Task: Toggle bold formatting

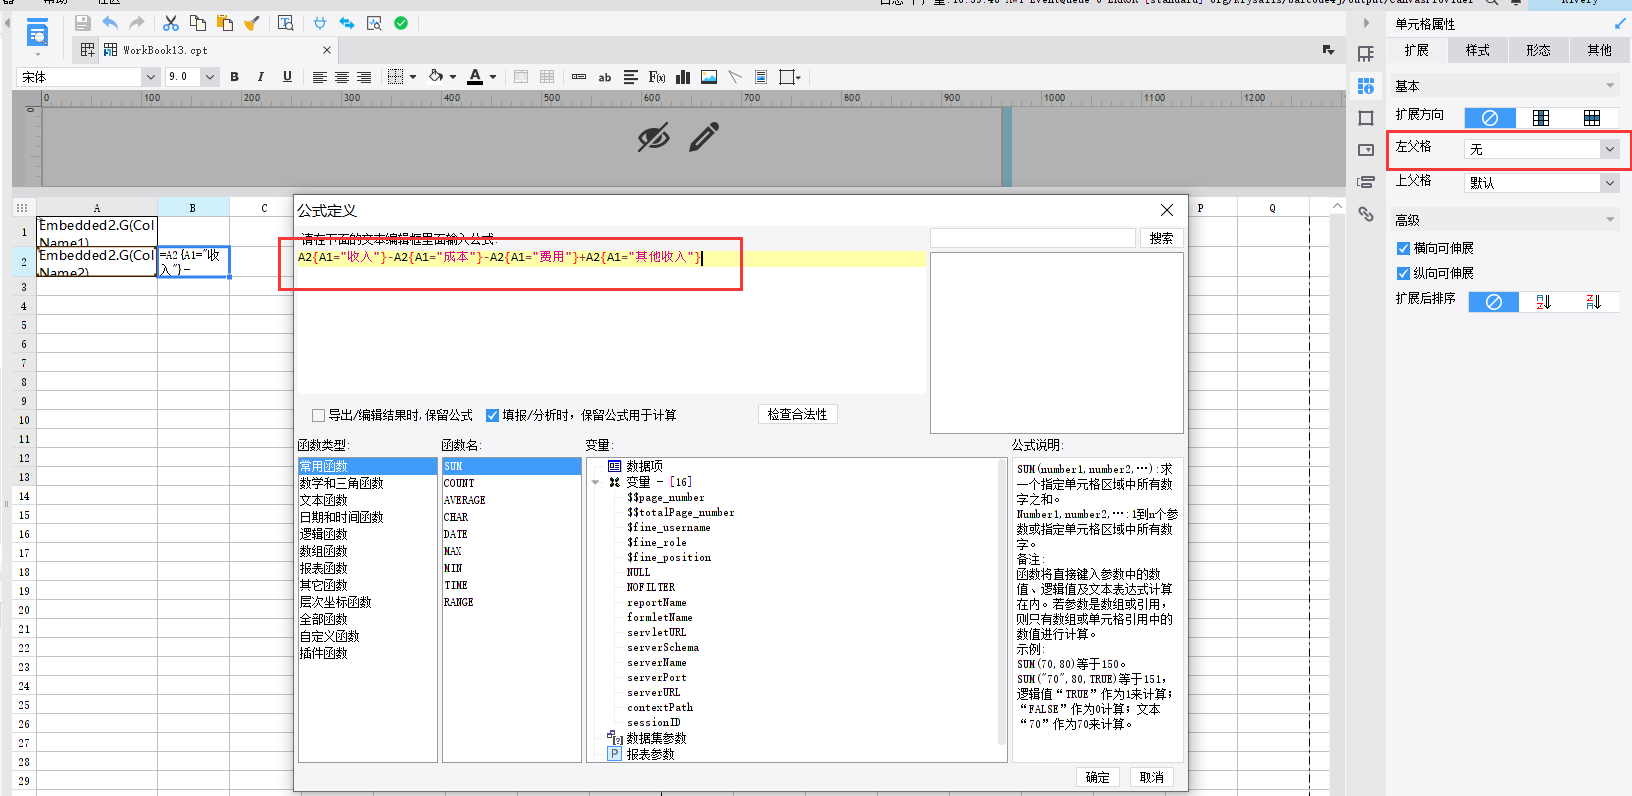Action: [x=234, y=77]
